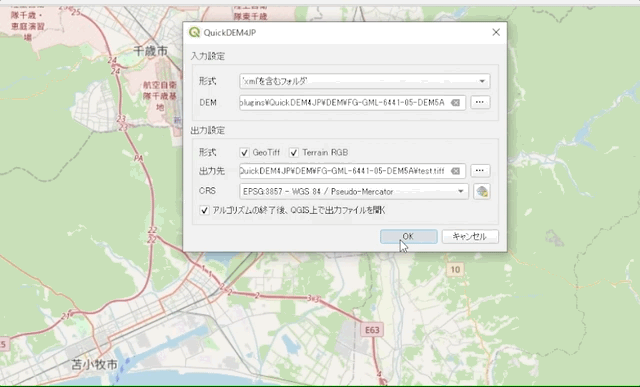Click the QuickDEM4JP logo icon in title bar
The image size is (640, 387).
194,32
